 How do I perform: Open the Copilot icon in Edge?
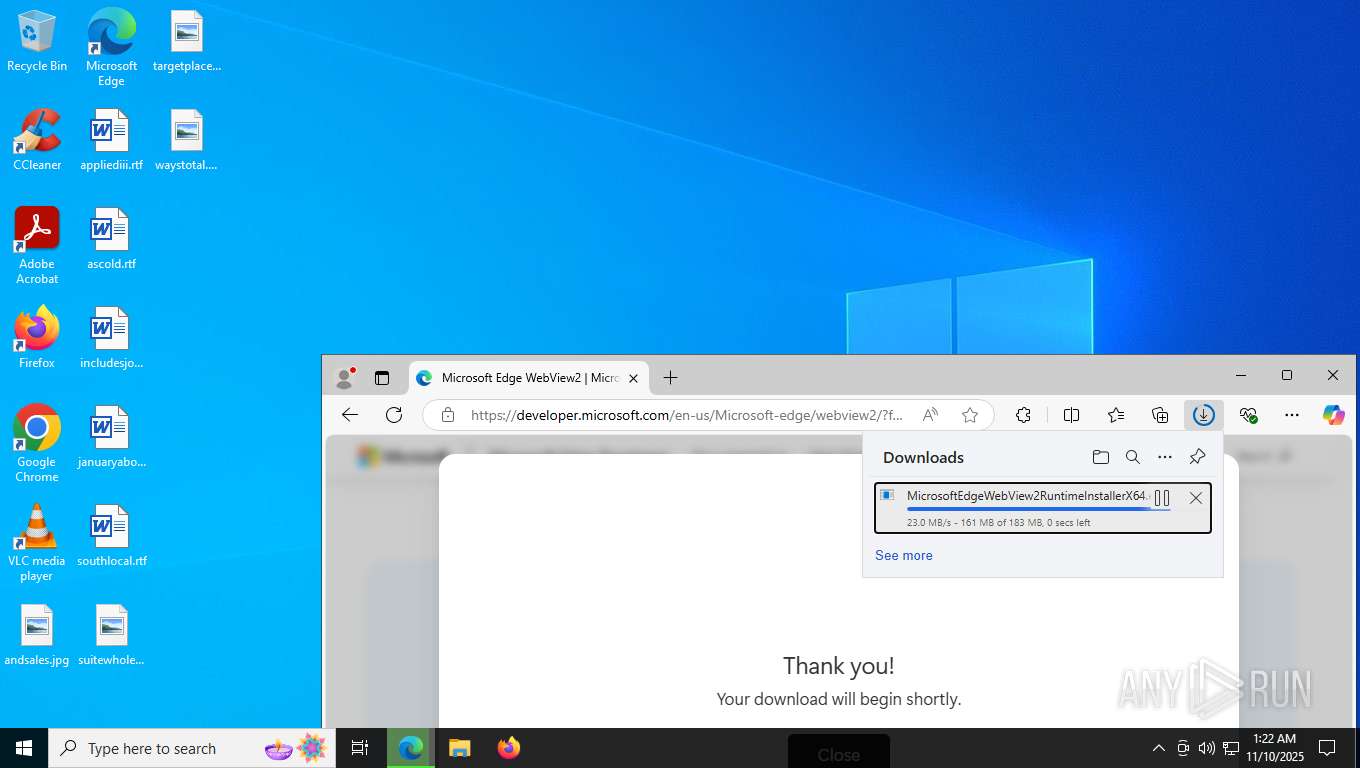pyautogui.click(x=1333, y=414)
